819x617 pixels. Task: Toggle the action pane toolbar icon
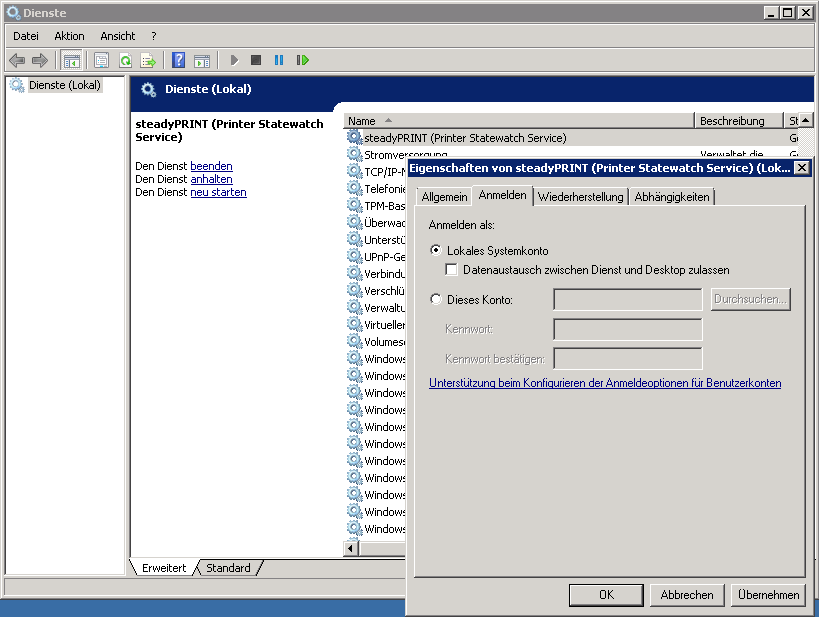pyautogui.click(x=202, y=61)
